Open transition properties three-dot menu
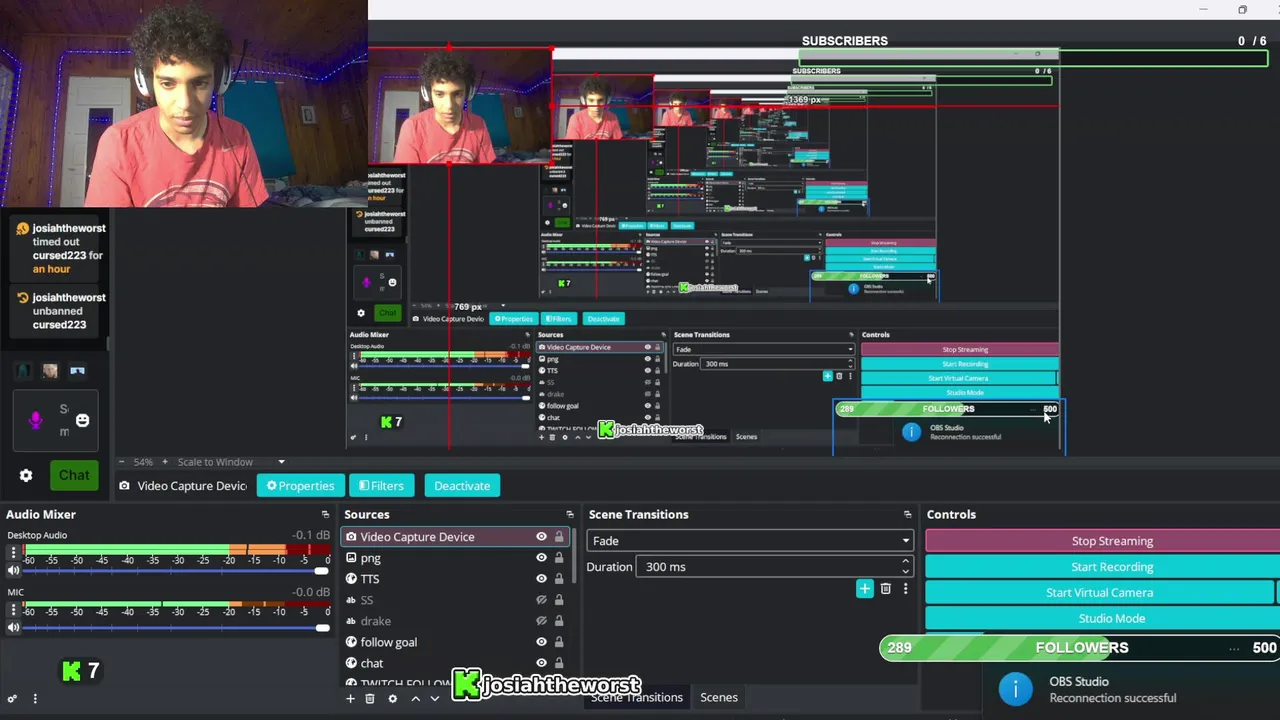 tap(906, 589)
